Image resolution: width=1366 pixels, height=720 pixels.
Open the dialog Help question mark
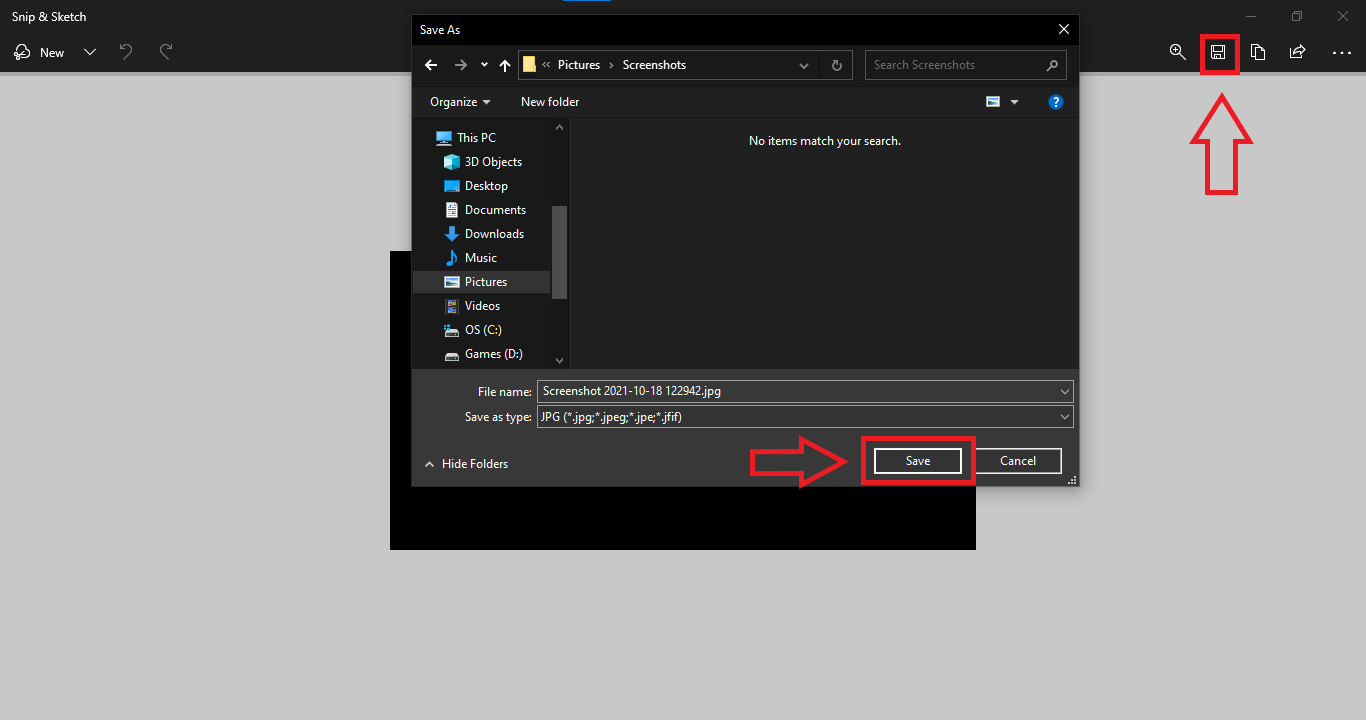(x=1056, y=102)
